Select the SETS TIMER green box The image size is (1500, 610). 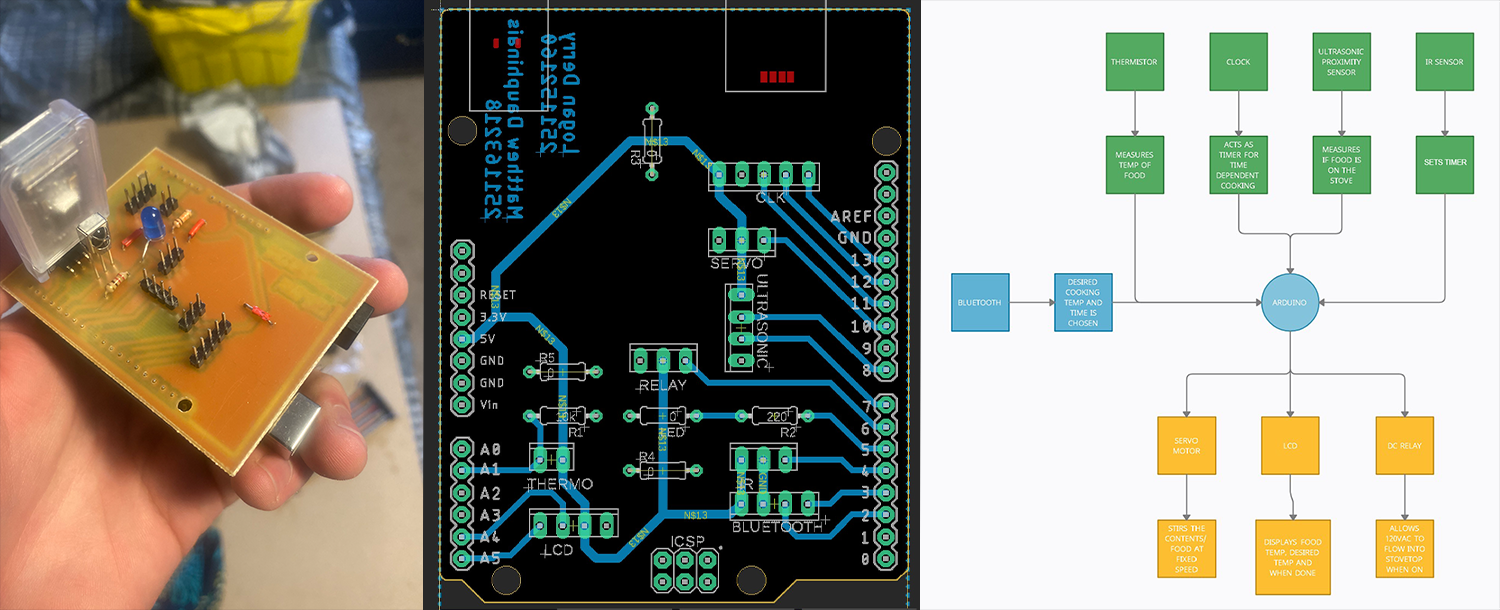click(x=1444, y=162)
